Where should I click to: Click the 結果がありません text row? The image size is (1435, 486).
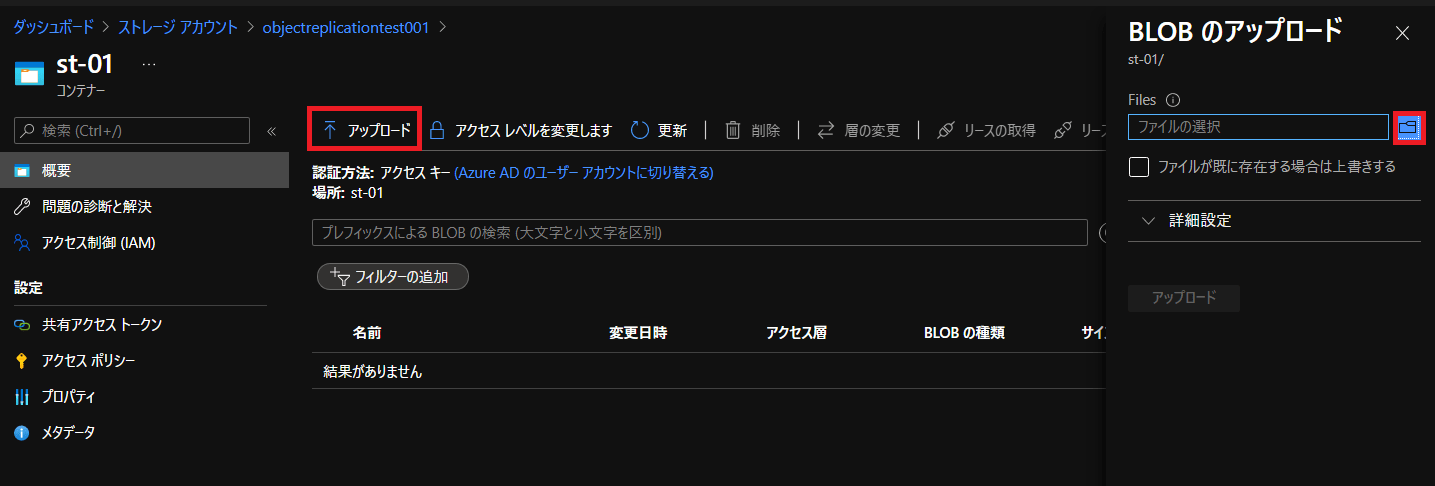(x=373, y=371)
